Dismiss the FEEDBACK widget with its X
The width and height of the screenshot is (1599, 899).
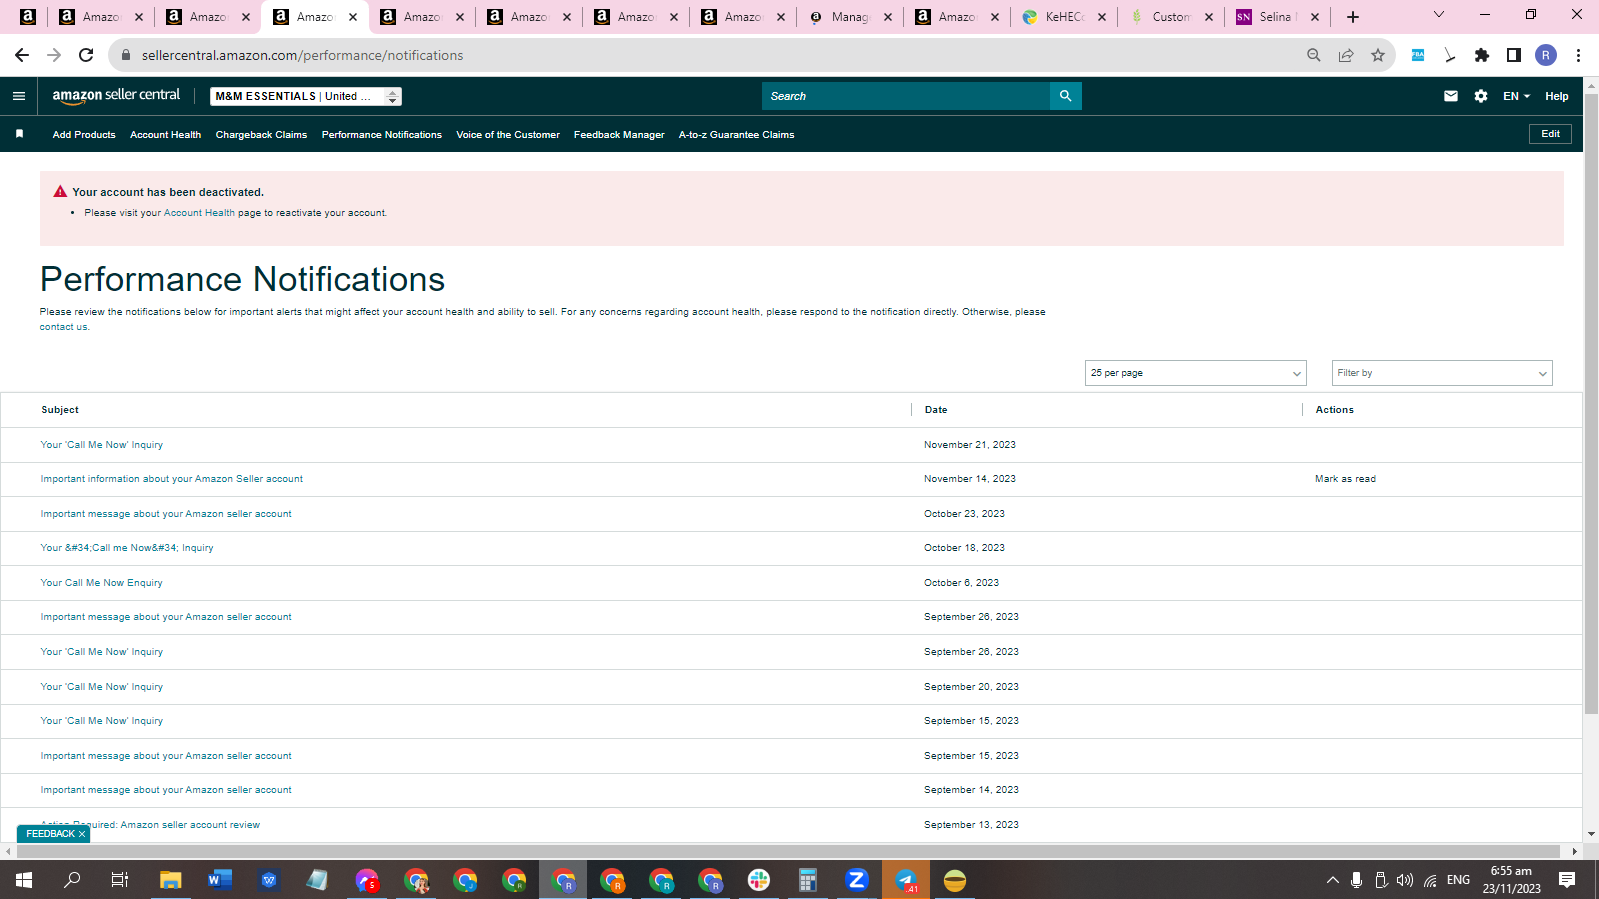[x=82, y=834]
